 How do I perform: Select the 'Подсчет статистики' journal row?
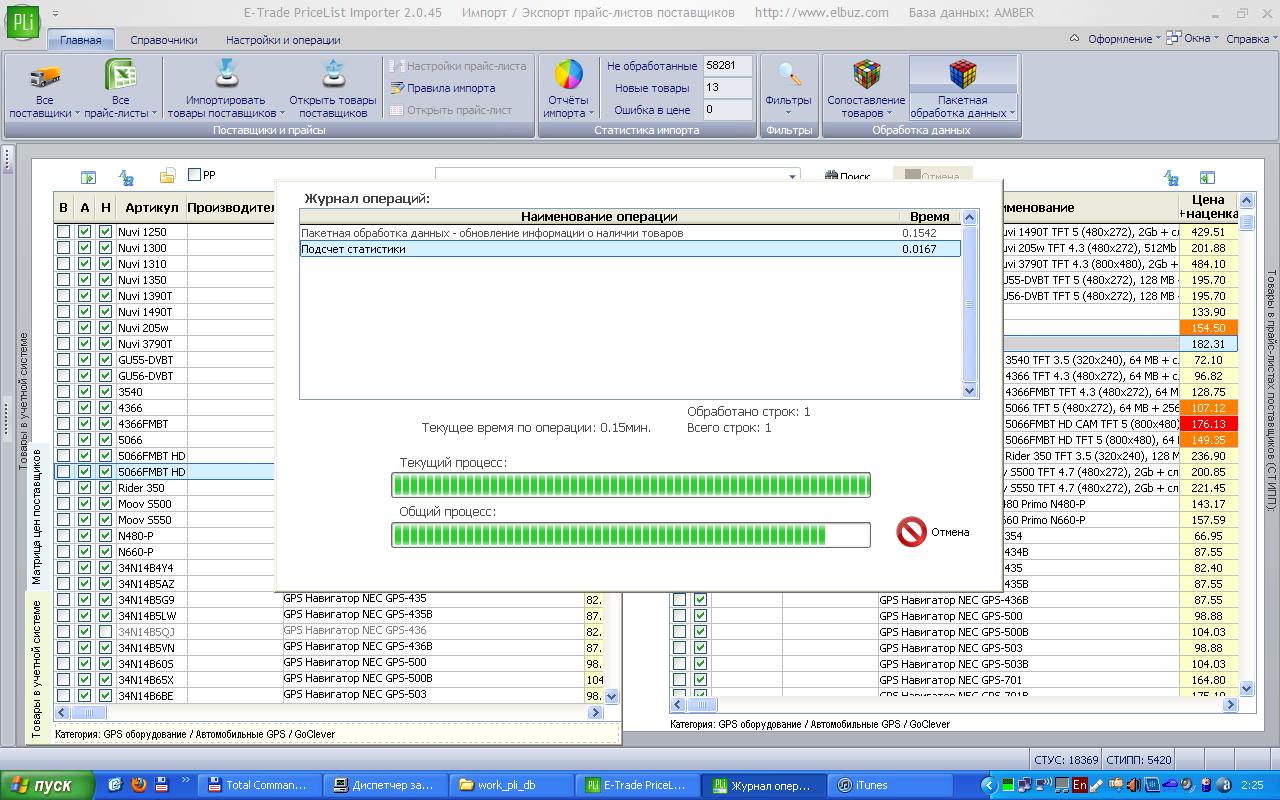pyautogui.click(x=630, y=249)
